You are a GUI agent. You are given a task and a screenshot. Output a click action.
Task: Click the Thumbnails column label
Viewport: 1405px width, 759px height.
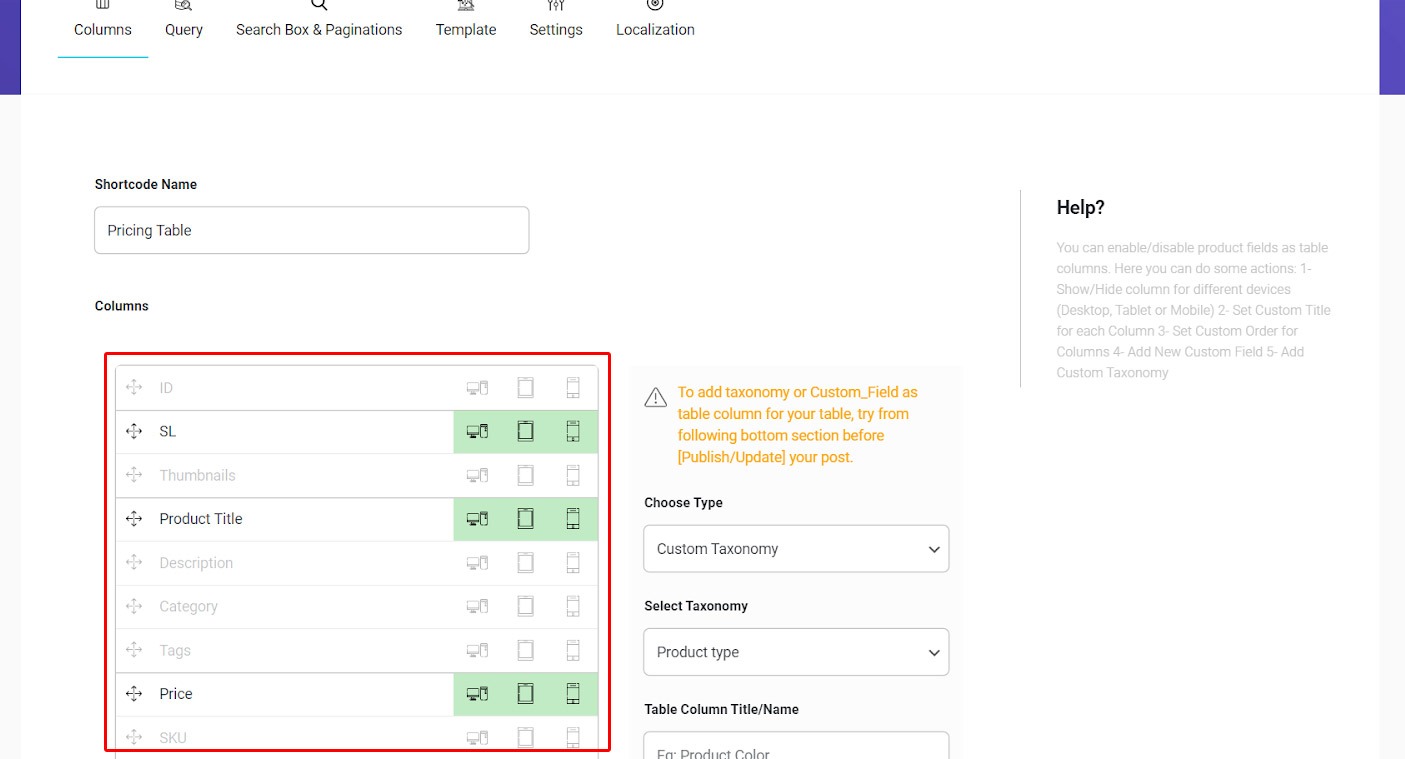pos(197,475)
